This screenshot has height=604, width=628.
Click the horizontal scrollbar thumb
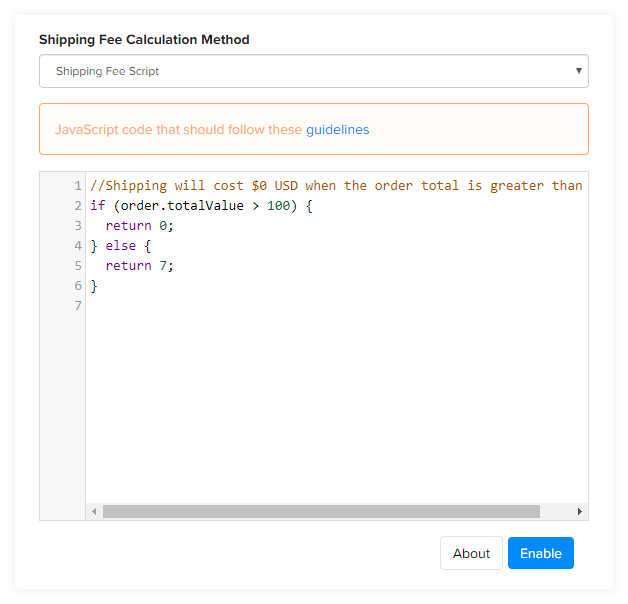pyautogui.click(x=321, y=511)
